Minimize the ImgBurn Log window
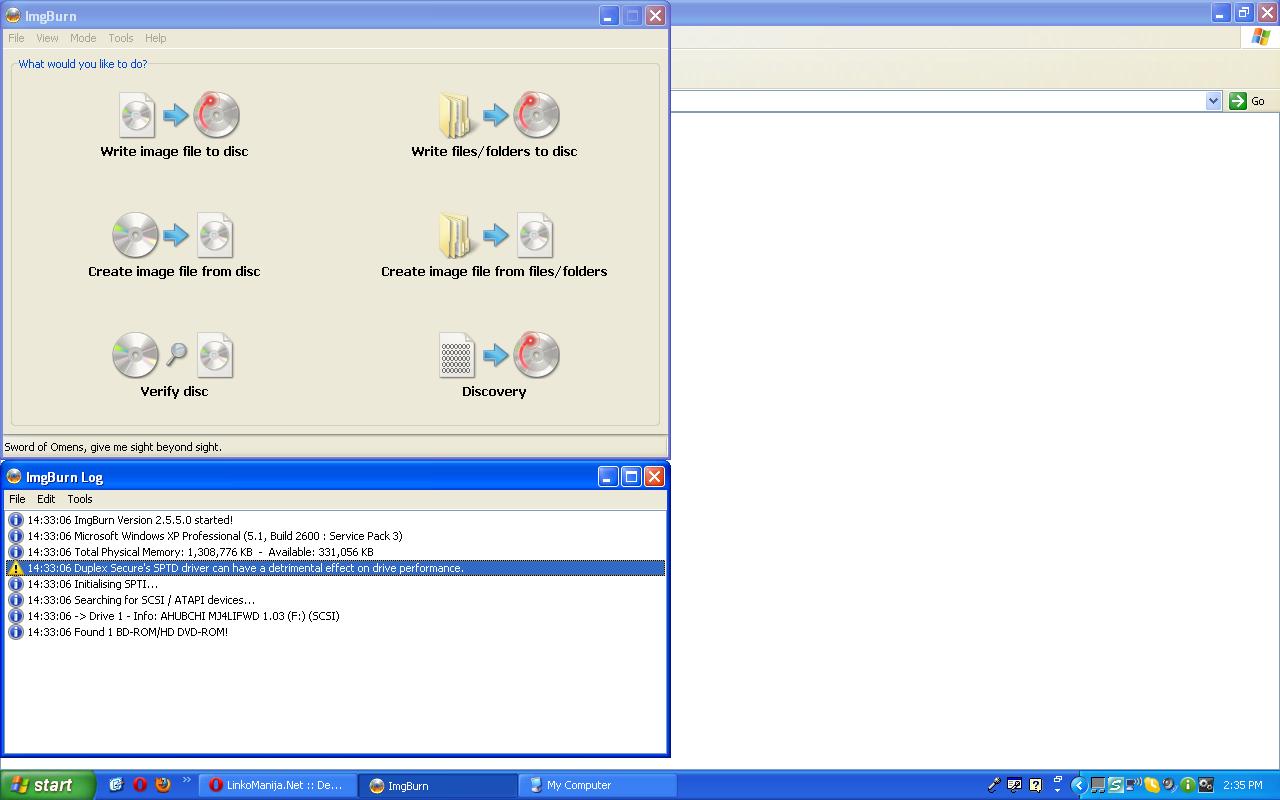Viewport: 1280px width, 800px height. [608, 477]
